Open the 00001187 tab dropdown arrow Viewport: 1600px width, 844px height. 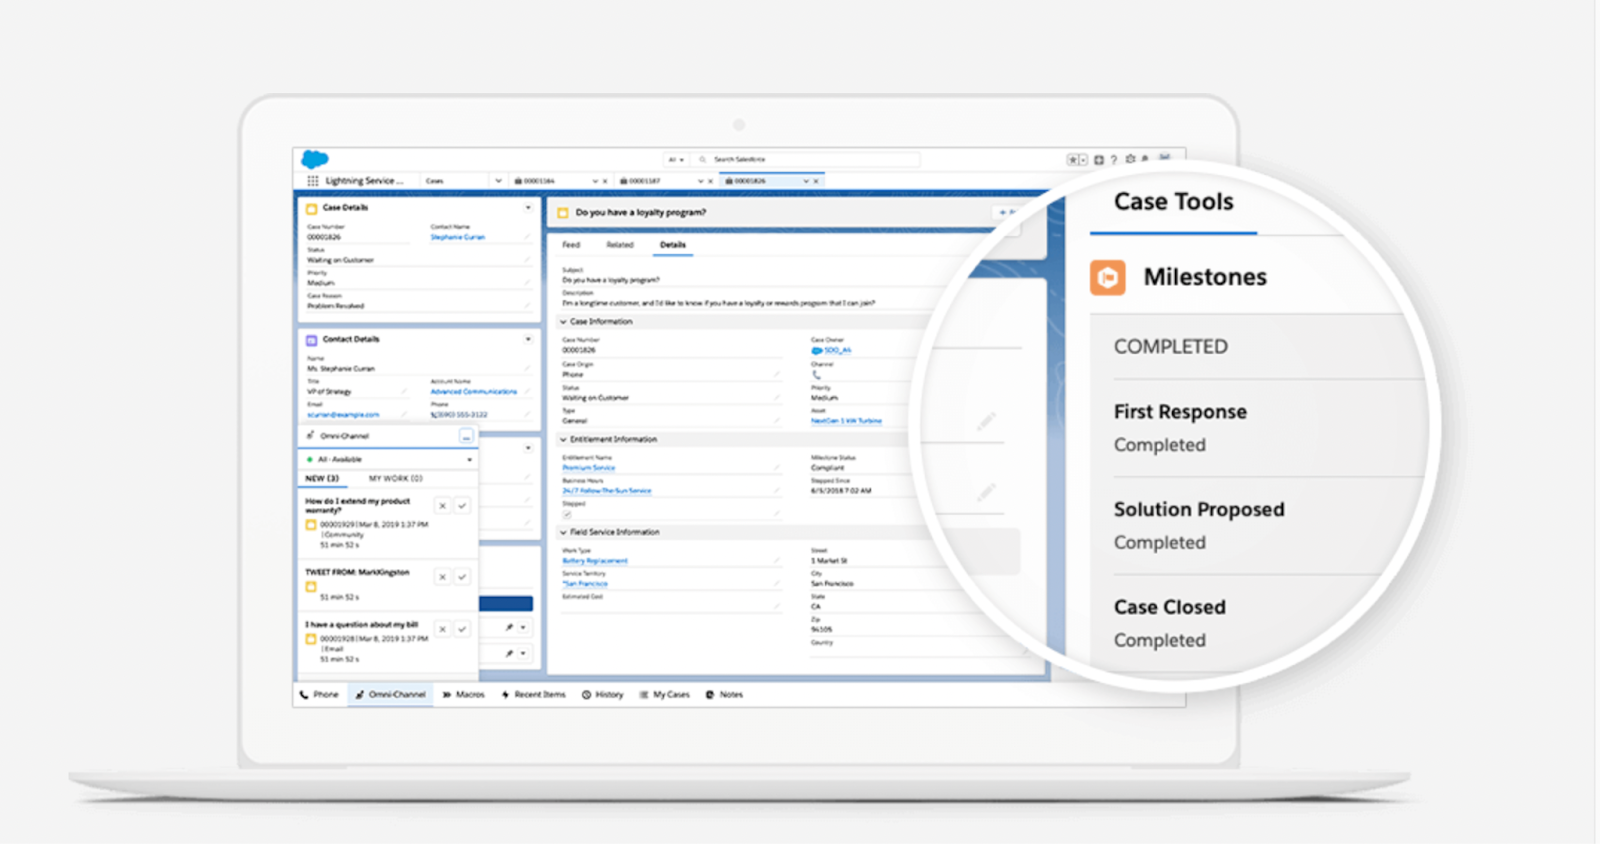click(700, 182)
